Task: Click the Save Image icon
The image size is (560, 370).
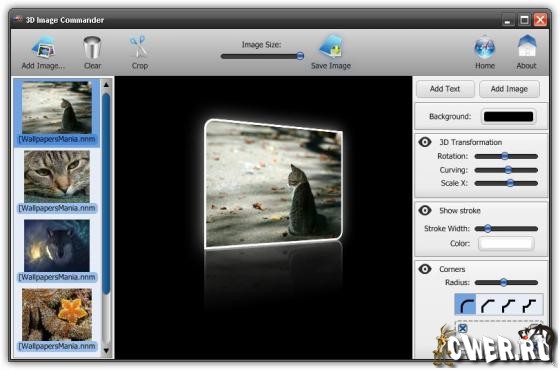Action: point(331,47)
